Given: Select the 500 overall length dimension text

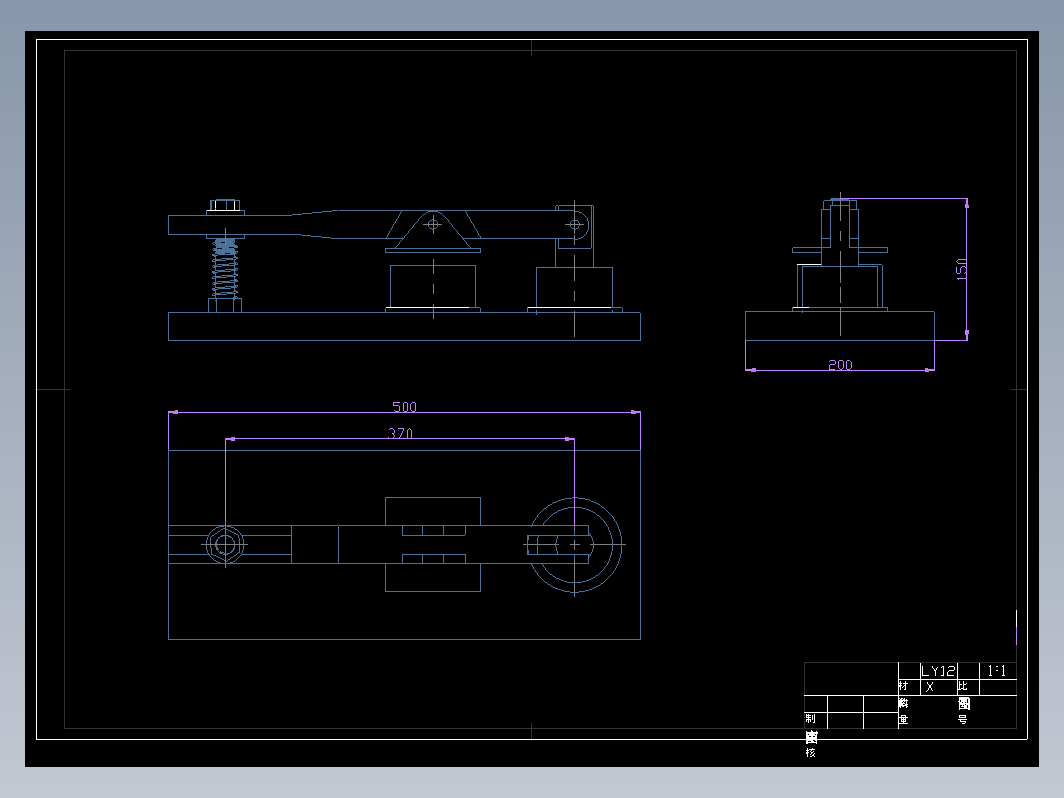Looking at the screenshot, I should coord(404,406).
